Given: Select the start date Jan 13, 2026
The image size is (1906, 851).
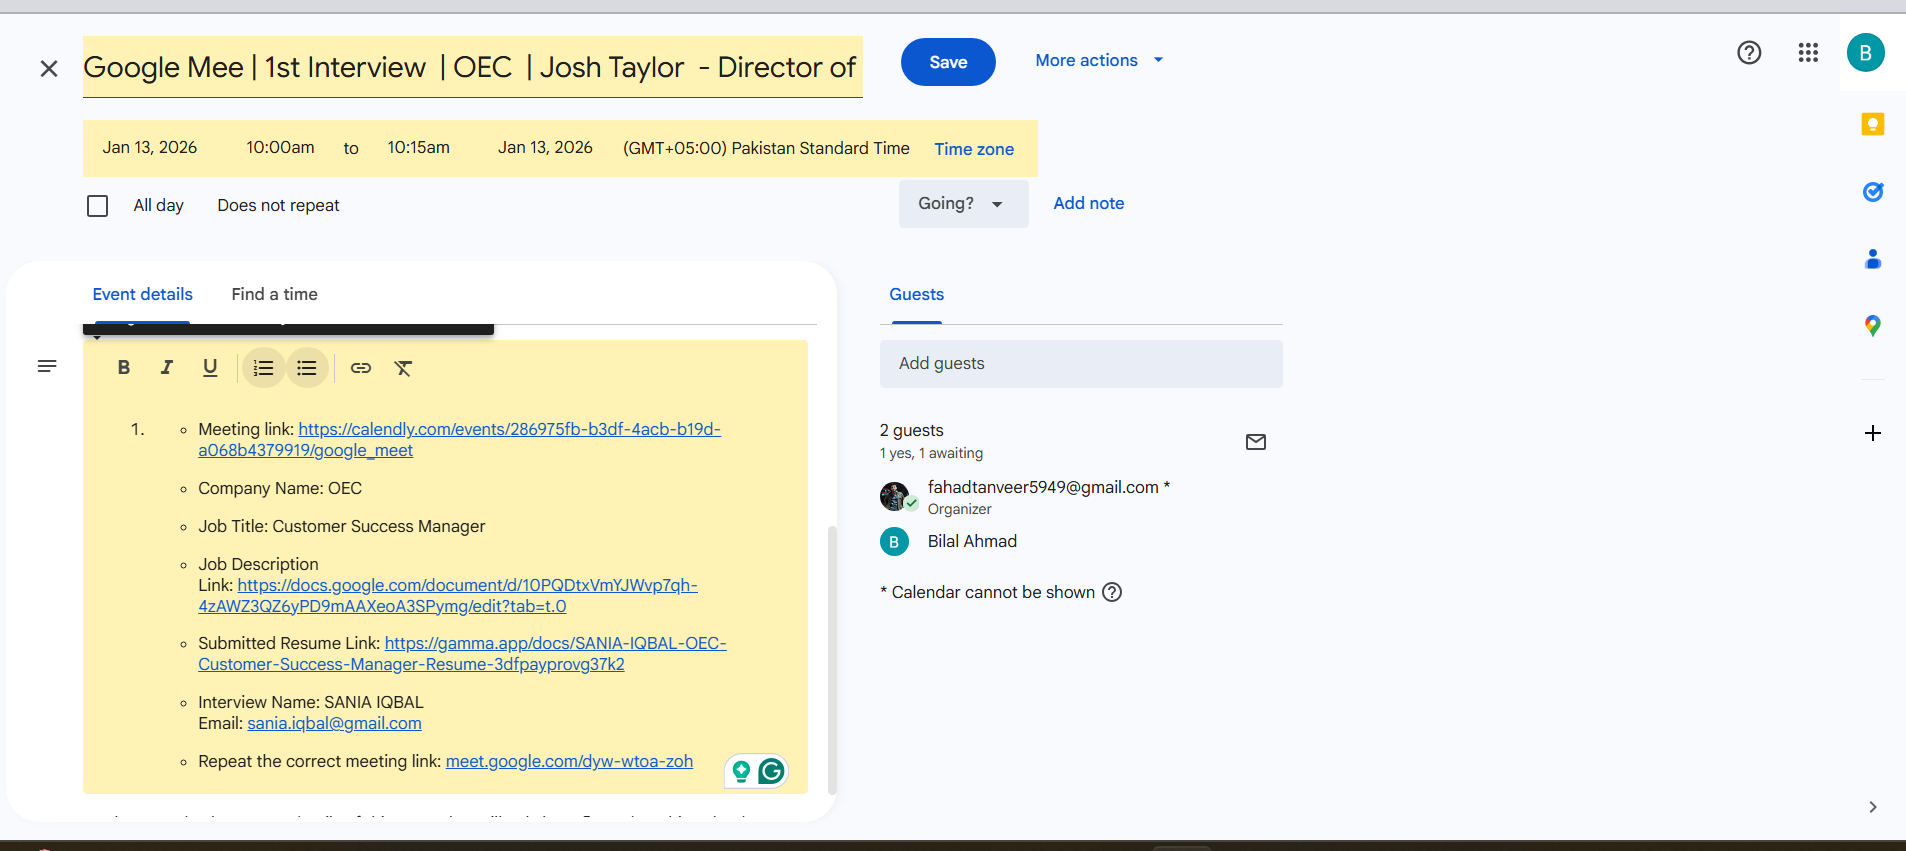Looking at the screenshot, I should click(150, 148).
